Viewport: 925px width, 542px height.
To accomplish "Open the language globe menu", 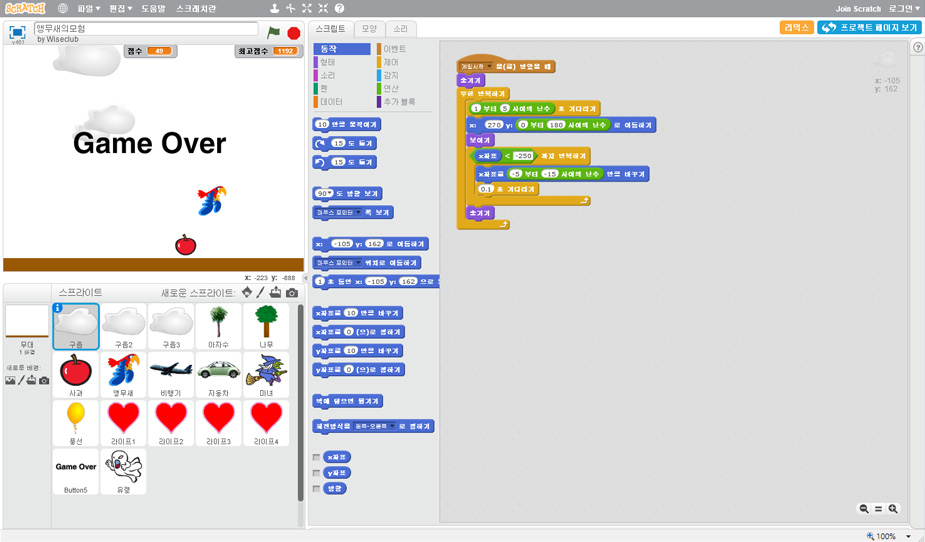I will pos(63,8).
